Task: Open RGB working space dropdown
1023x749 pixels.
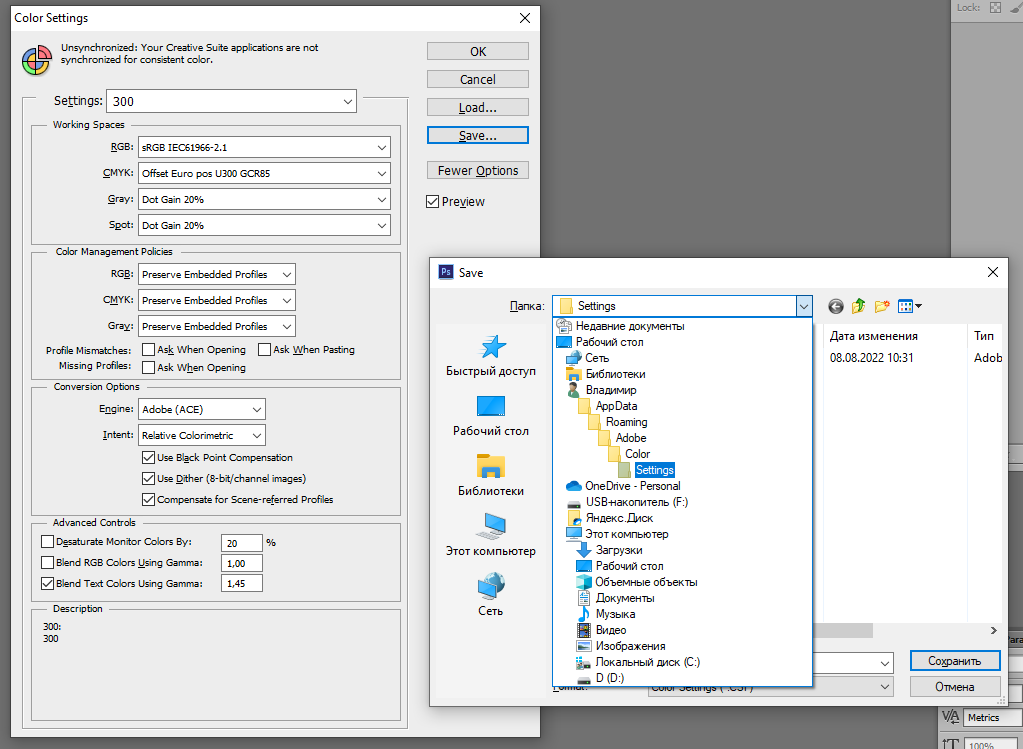Action: (x=264, y=147)
